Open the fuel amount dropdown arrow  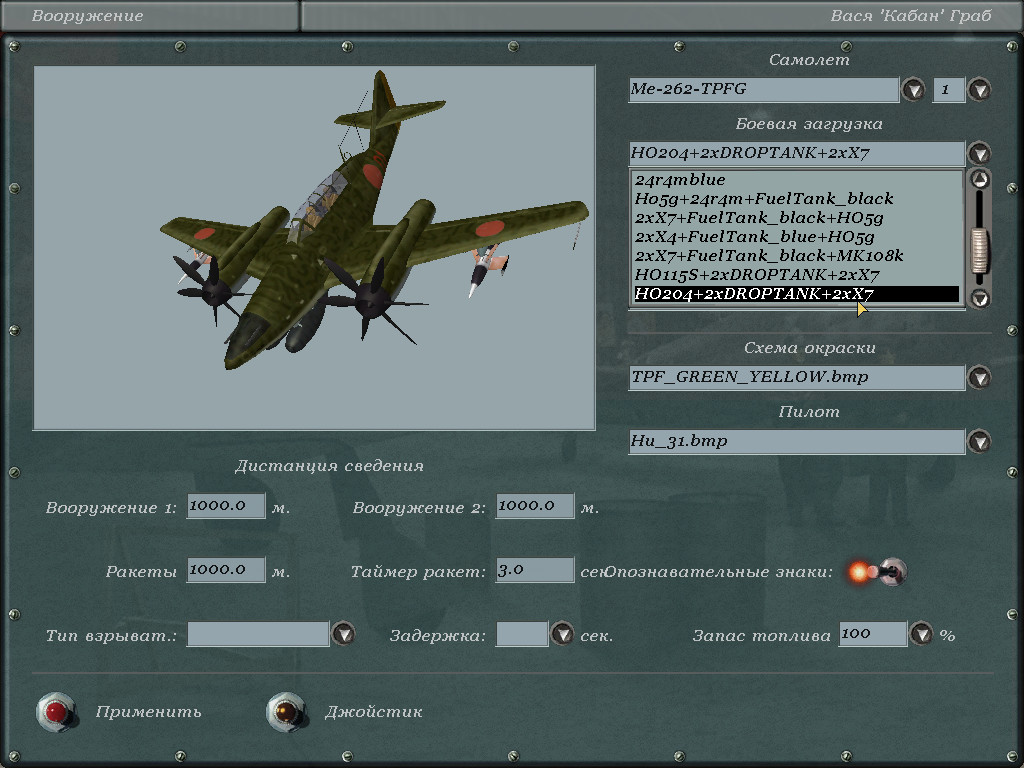pyautogui.click(x=921, y=633)
